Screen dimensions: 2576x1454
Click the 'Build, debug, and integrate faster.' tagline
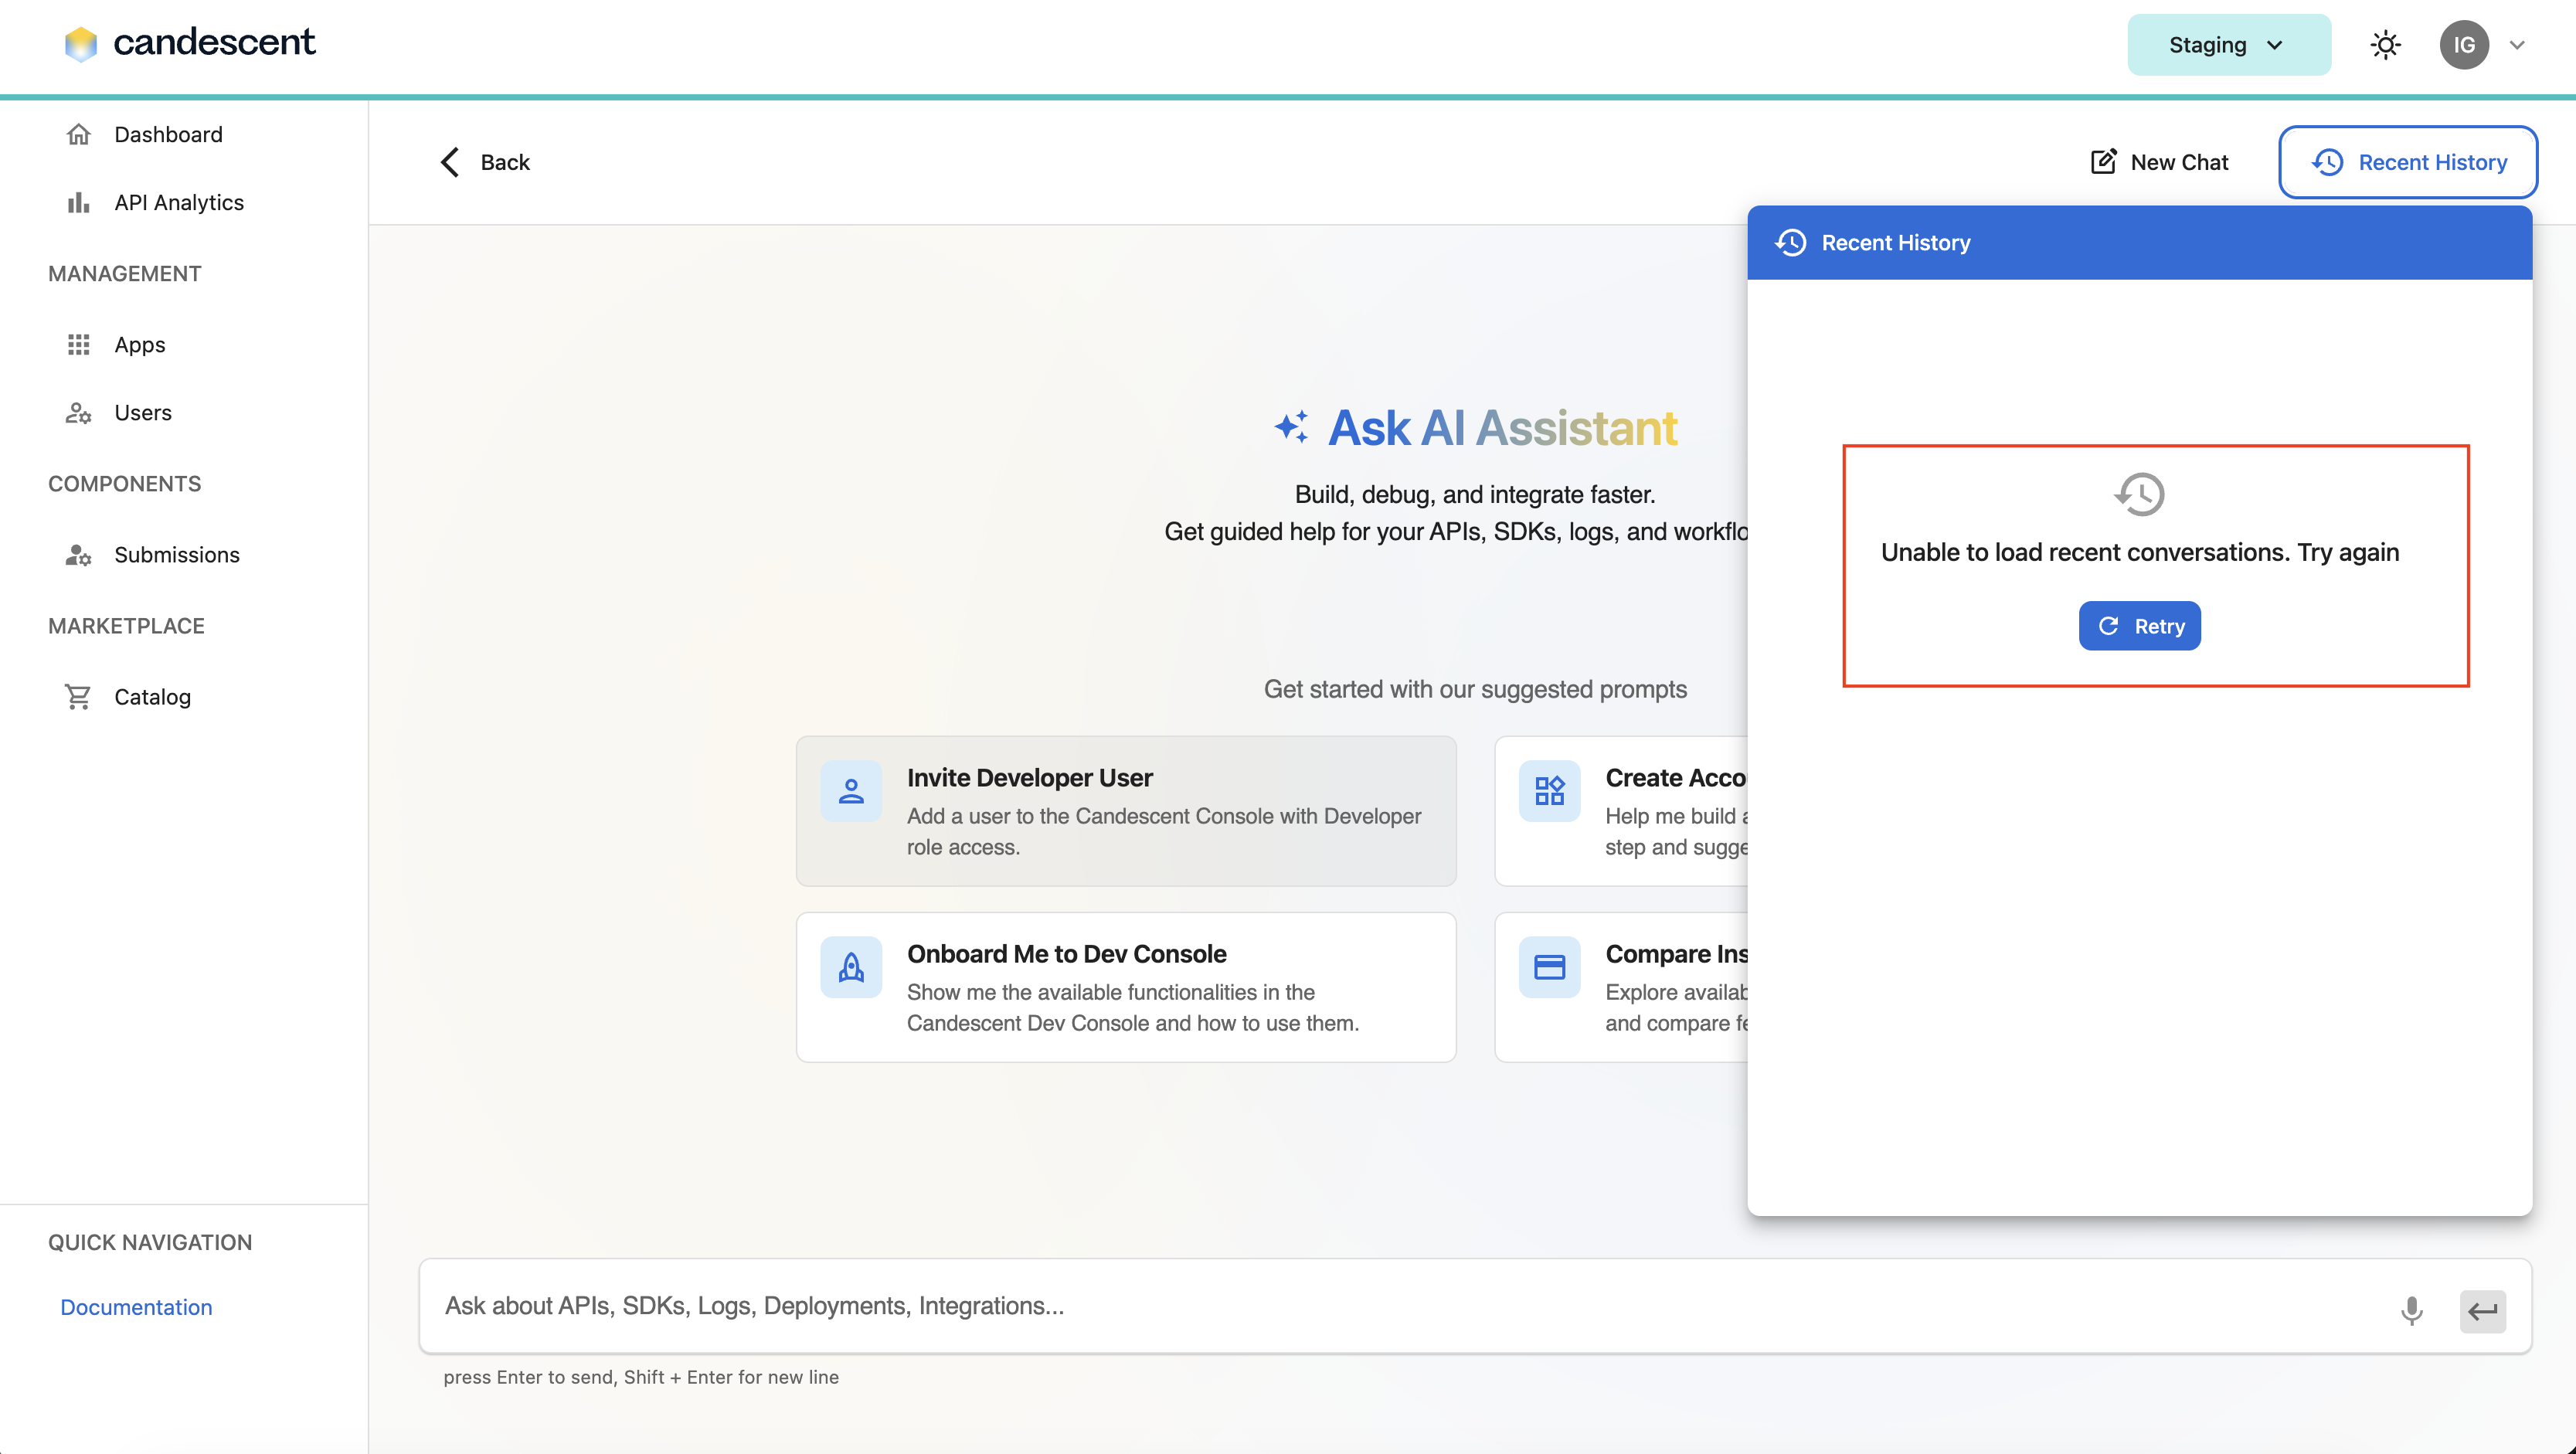[x=1475, y=494]
